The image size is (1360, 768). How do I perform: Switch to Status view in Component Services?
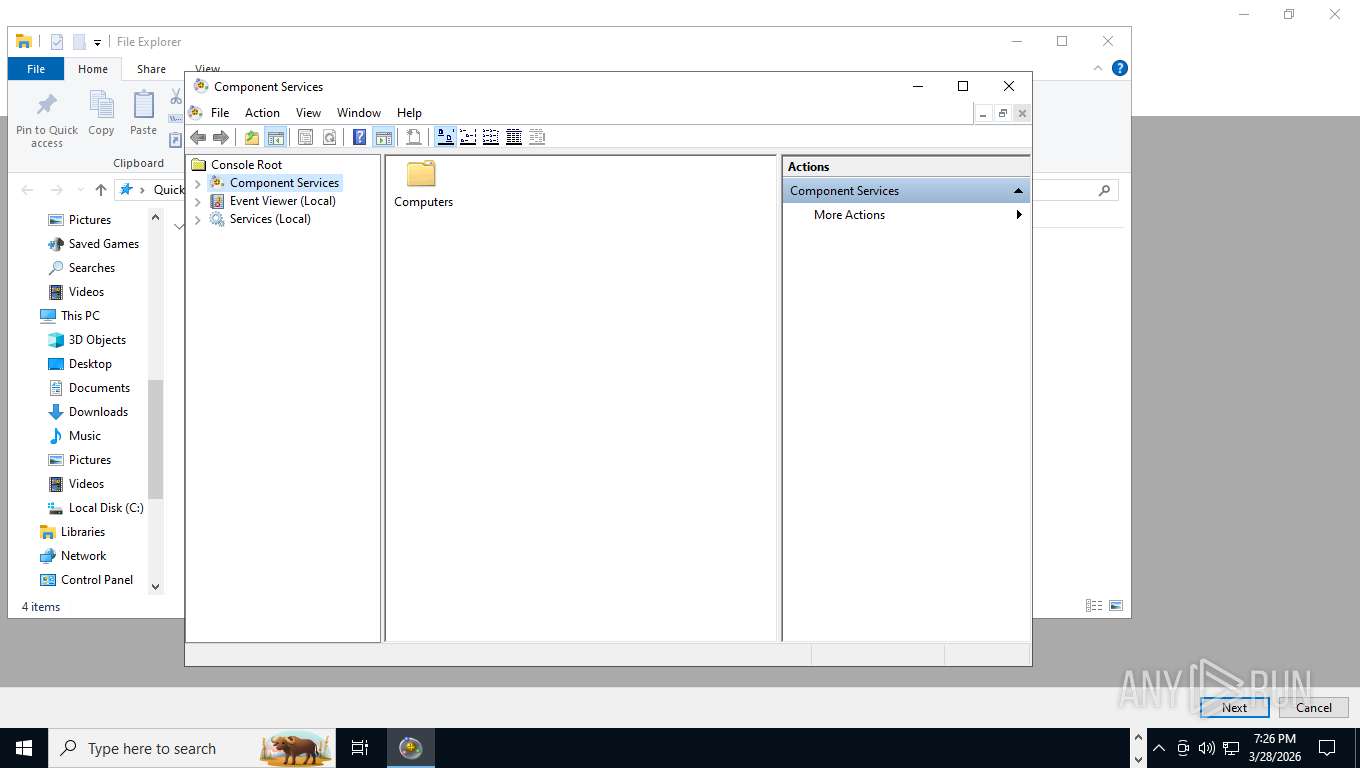[537, 137]
